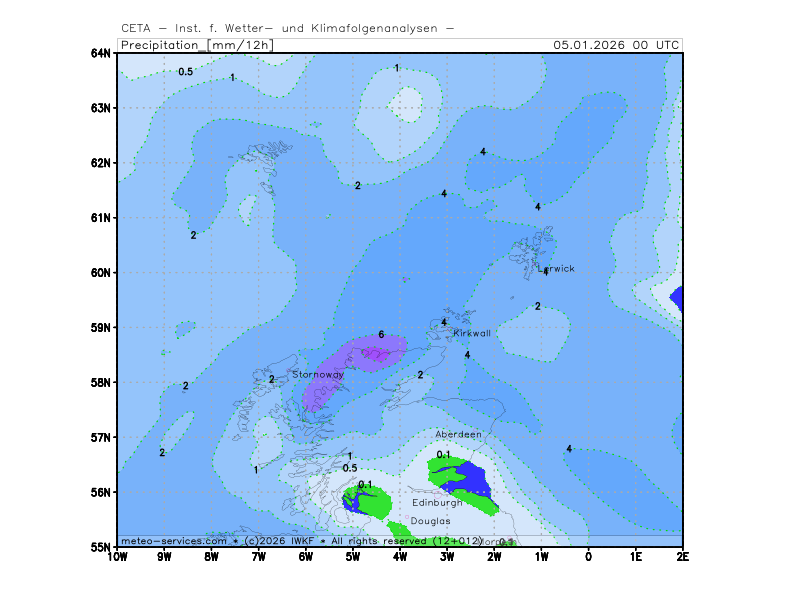Click the 10W longitude axis label

[x=117, y=556]
